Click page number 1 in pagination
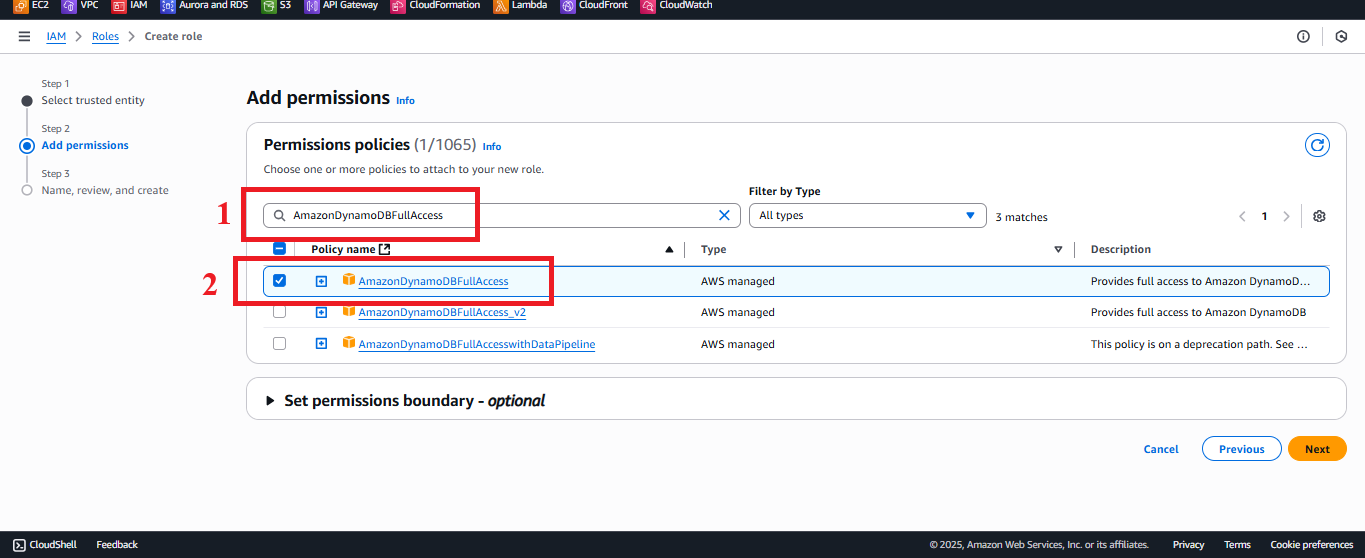Screen dimensions: 1365x558 pyautogui.click(x=1264, y=216)
